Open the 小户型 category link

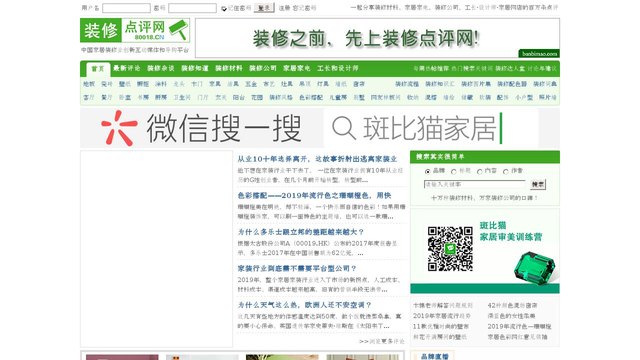(x=524, y=97)
